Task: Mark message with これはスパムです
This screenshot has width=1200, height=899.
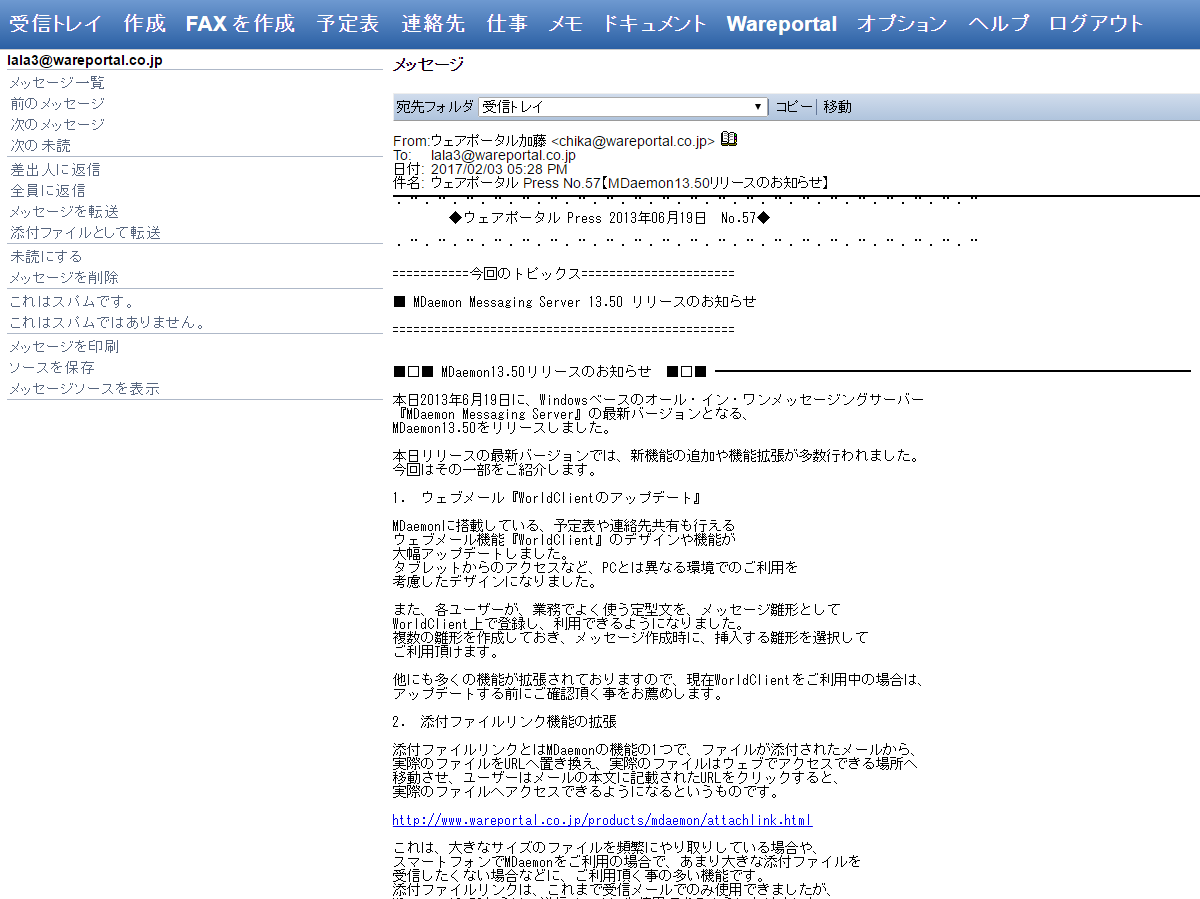Action: [x=72, y=302]
